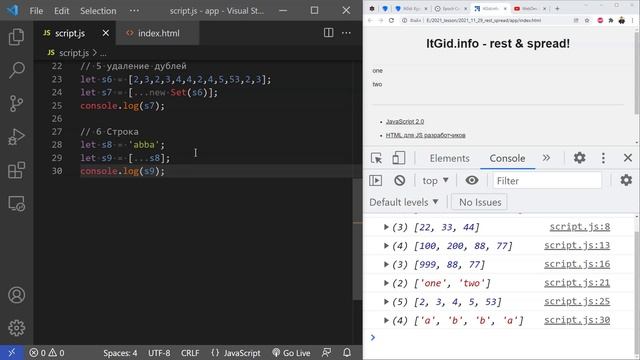640x360 pixels.
Task: Open the Chrome profile avatar
Action: point(622,20)
